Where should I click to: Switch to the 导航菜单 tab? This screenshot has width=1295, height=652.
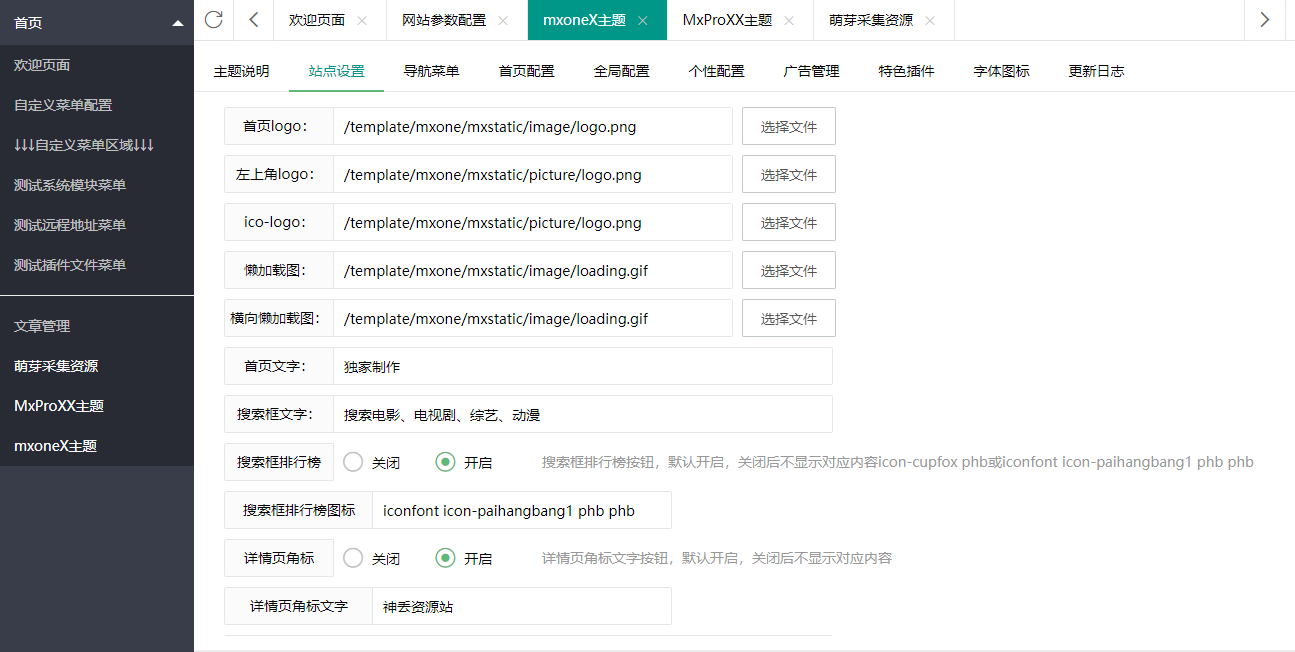(432, 71)
